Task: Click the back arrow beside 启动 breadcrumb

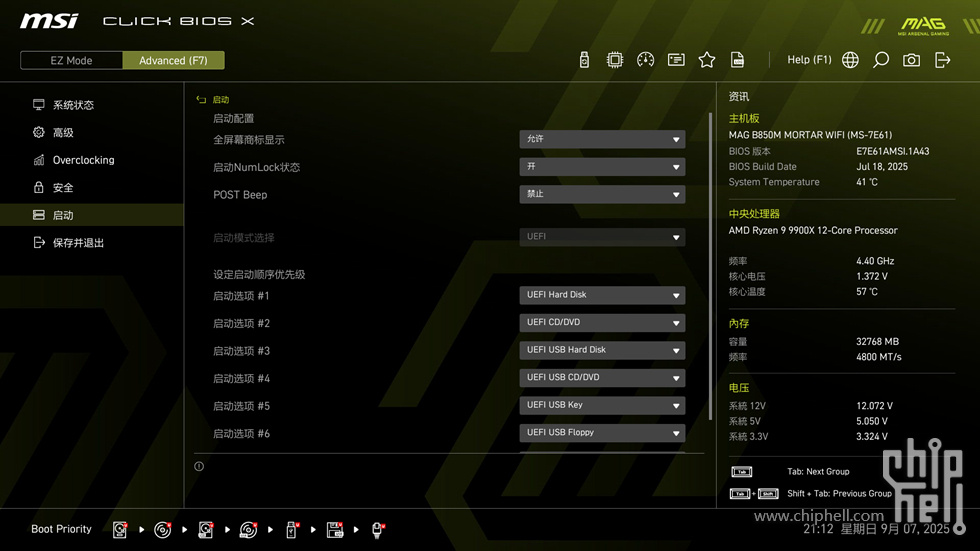Action: click(x=201, y=99)
